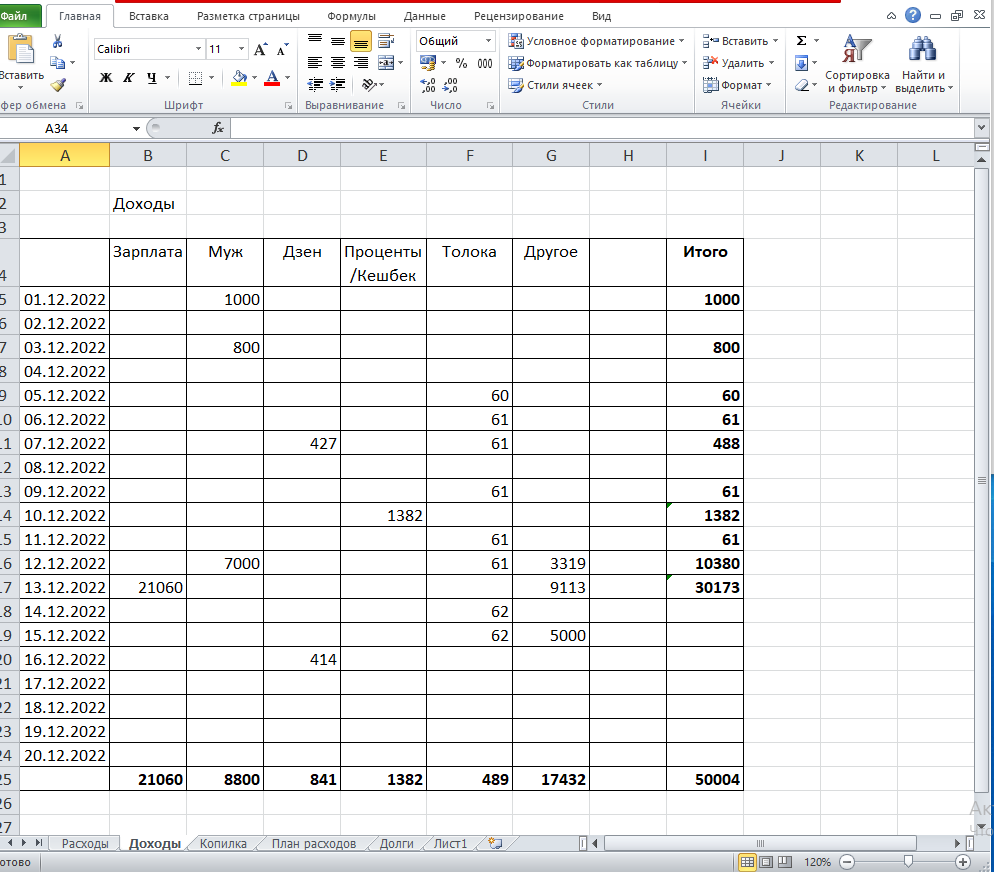
Task: Insert new worksheet tab icon
Action: coord(495,843)
